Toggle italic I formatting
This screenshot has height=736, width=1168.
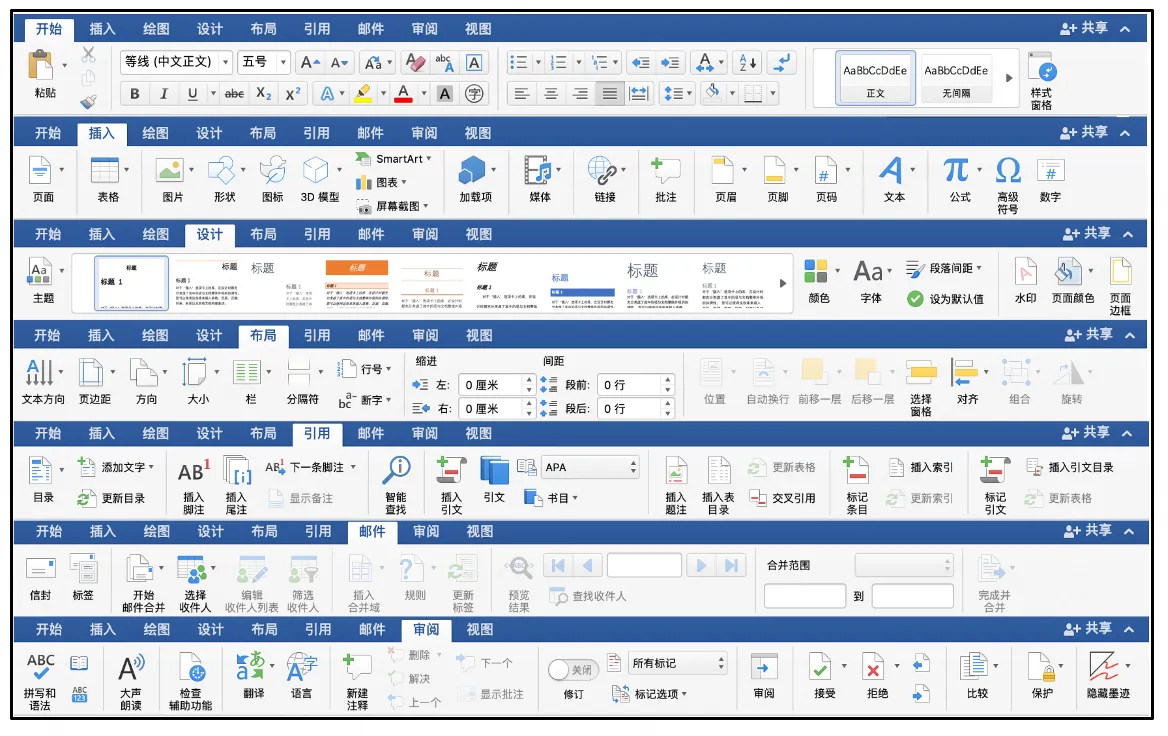click(163, 93)
